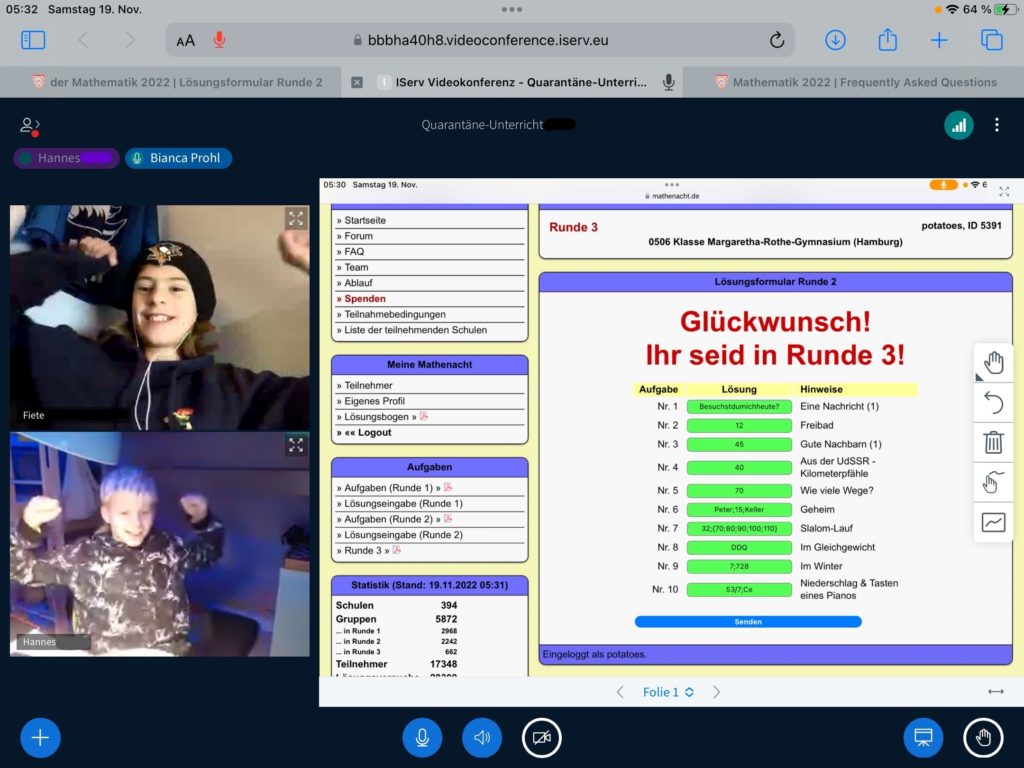
Task: Open the Forum link
Action: [358, 236]
